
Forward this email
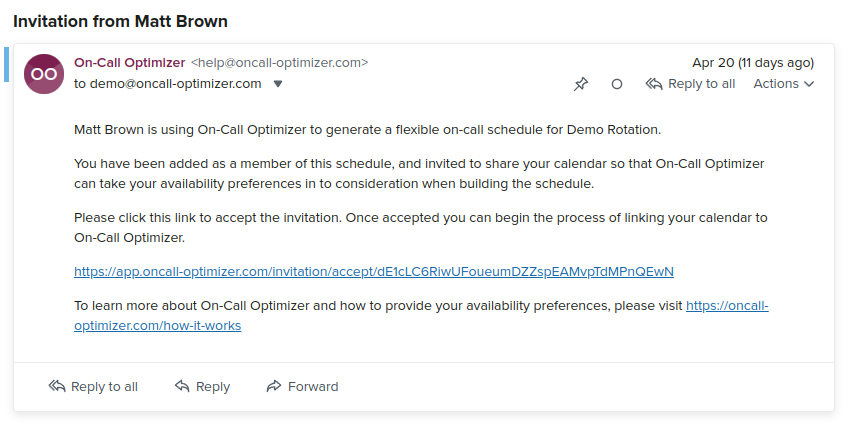(302, 386)
